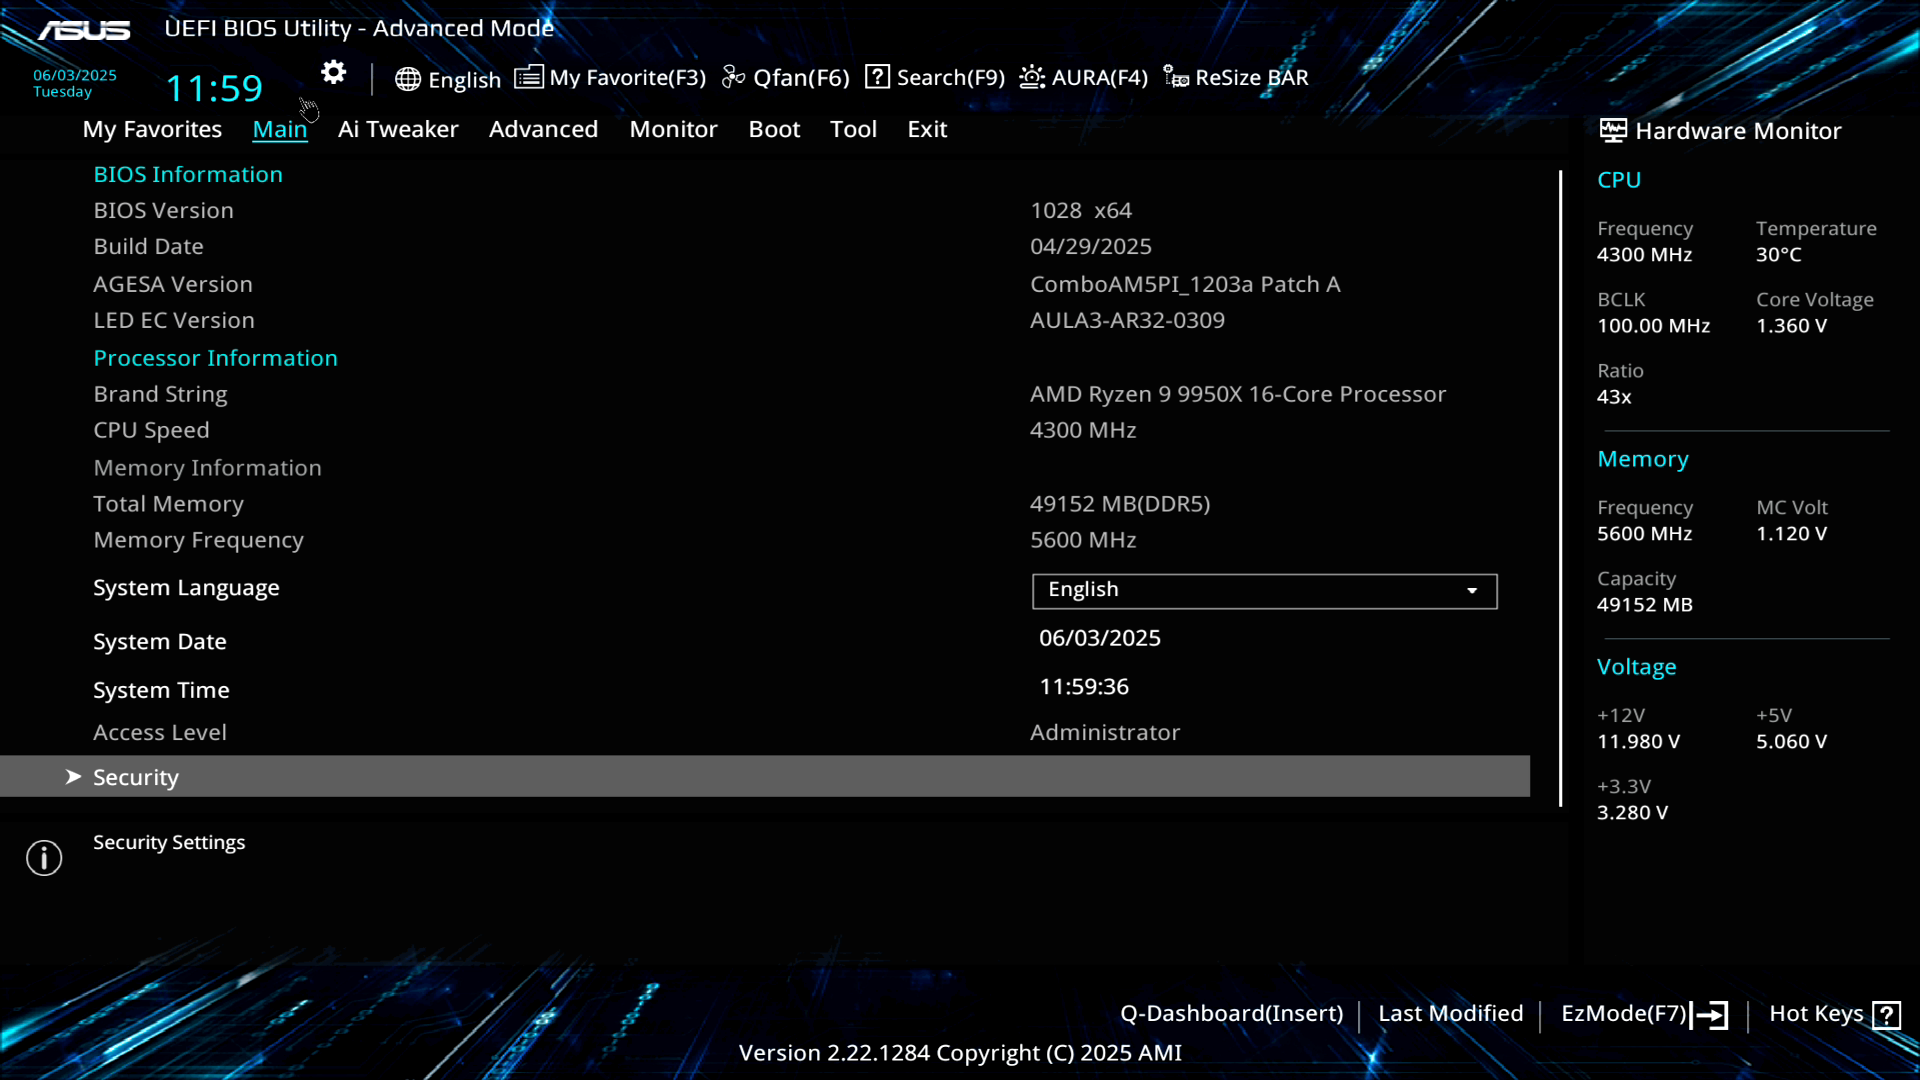Image resolution: width=1920 pixels, height=1080 pixels.
Task: Click Last Modified button
Action: (1450, 1014)
